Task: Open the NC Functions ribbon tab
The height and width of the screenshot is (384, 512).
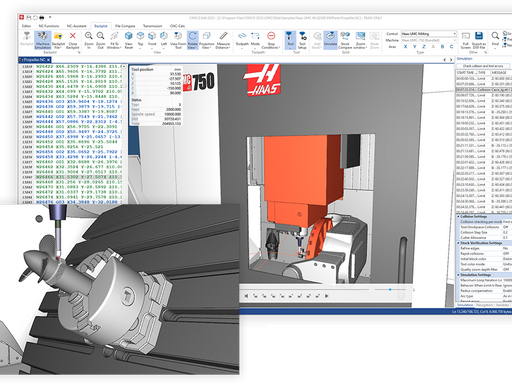Action: tap(49, 26)
